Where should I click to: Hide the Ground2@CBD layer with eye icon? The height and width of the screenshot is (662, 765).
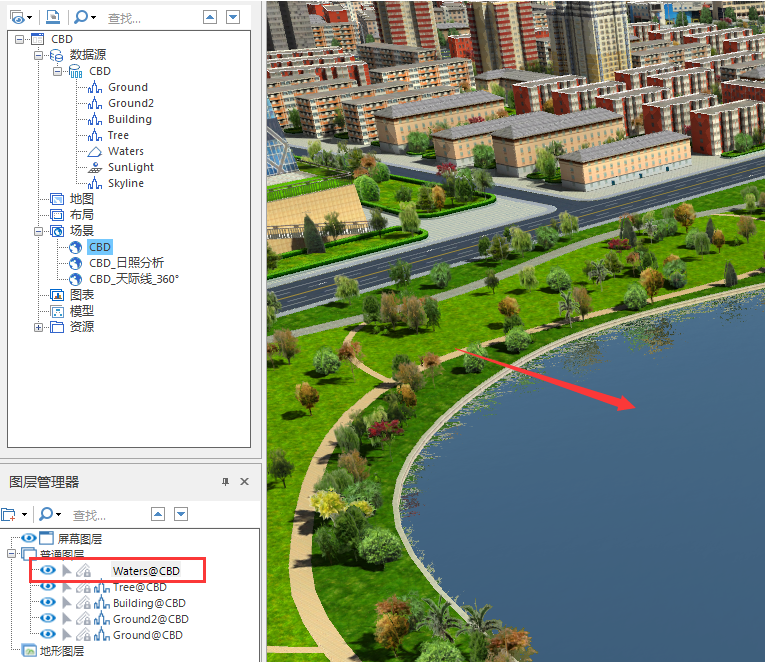48,618
